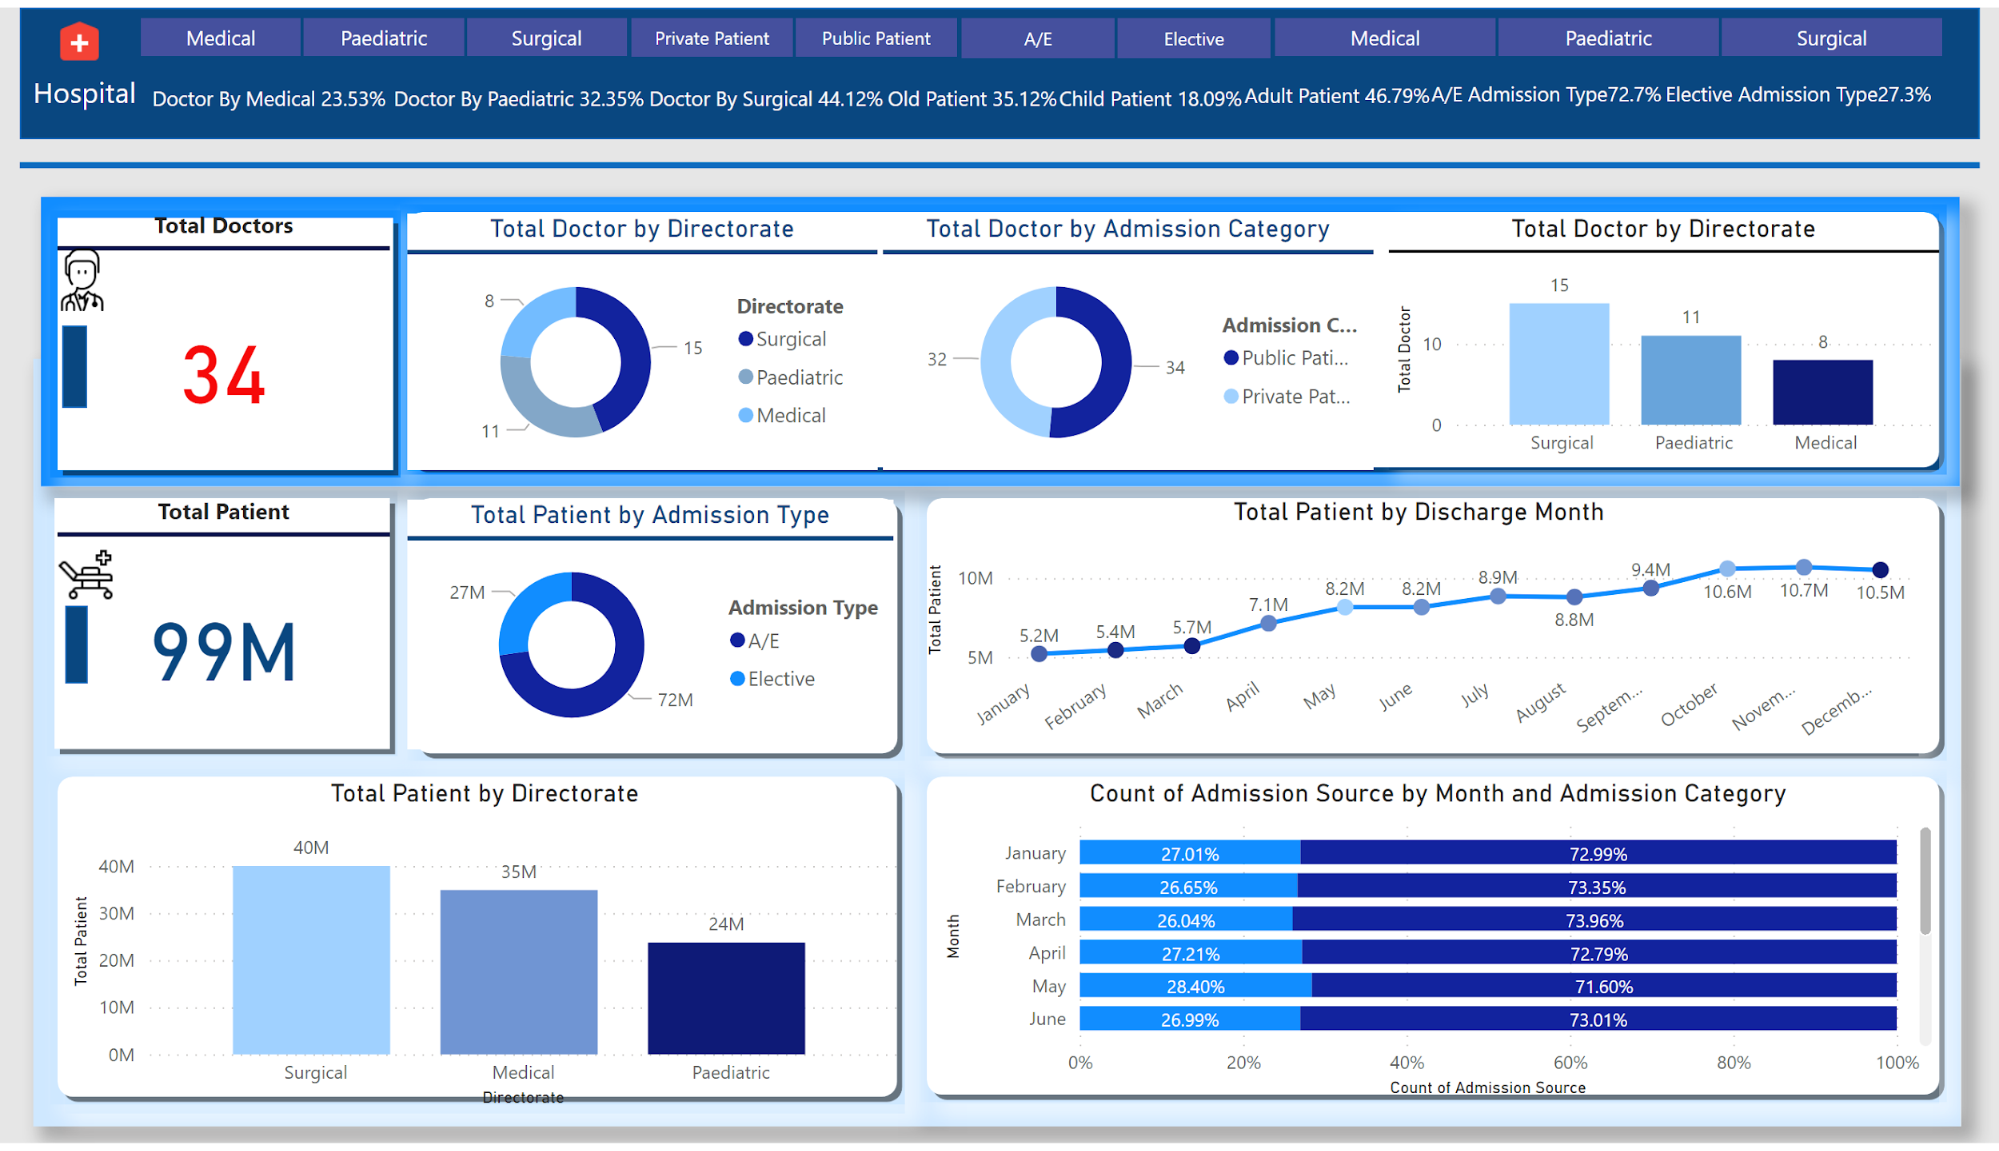Click the July 8.9M data point
The height and width of the screenshot is (1151, 1999).
[1498, 596]
